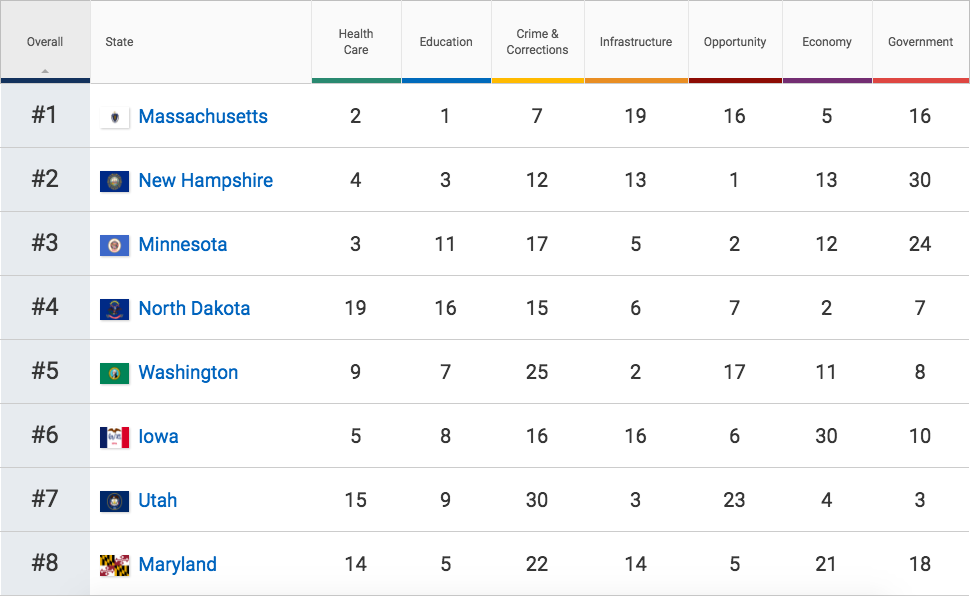Sort table by Health Care column
The height and width of the screenshot is (596, 970).
tap(356, 42)
